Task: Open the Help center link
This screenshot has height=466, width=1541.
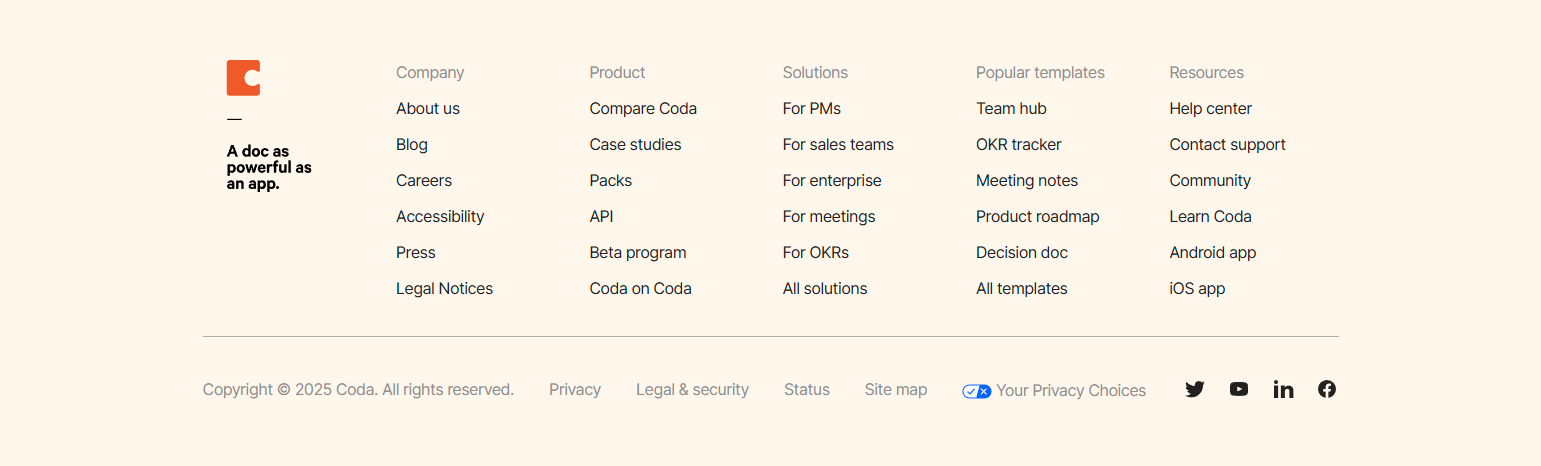Action: [x=1211, y=108]
